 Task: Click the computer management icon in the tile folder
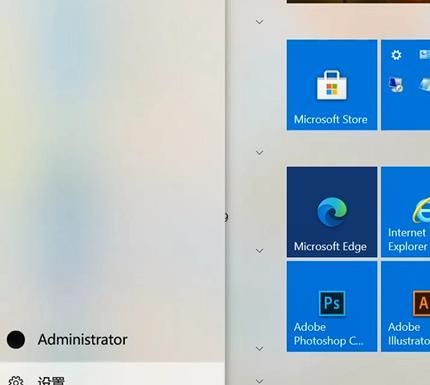pyautogui.click(x=396, y=84)
